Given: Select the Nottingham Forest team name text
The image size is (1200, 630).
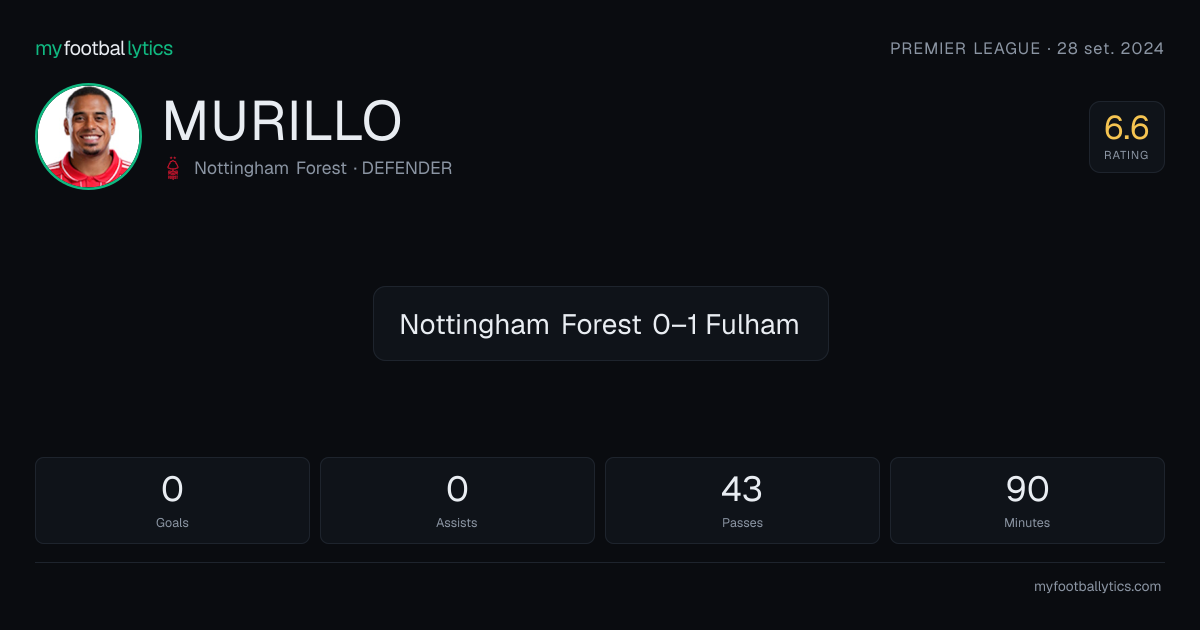Looking at the screenshot, I should coord(270,168).
